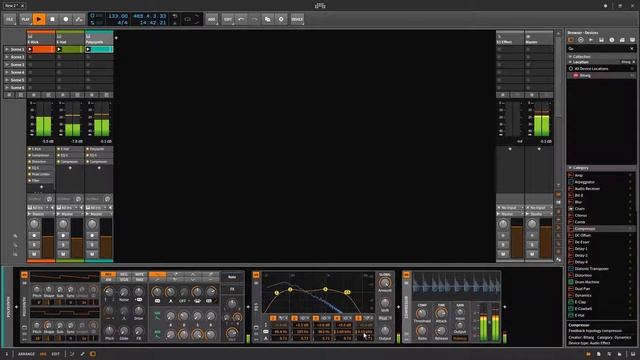This screenshot has width=640, height=360.
Task: Click the Redo arrow icon
Action: pos(254,19)
